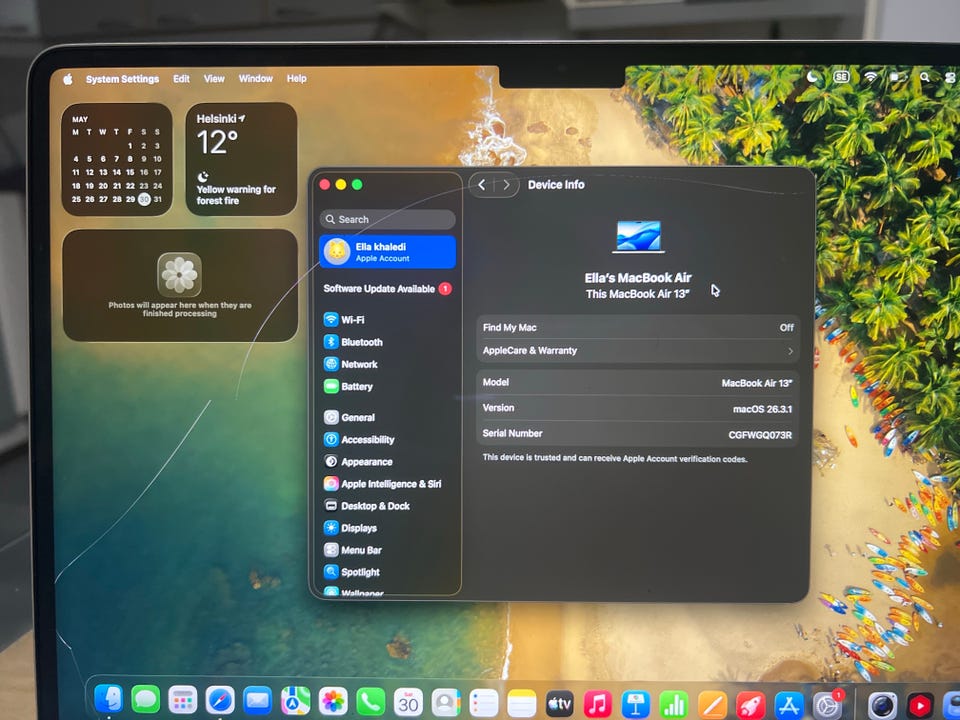The width and height of the screenshot is (960, 720).
Task: Open the Window menu
Action: (x=255, y=78)
